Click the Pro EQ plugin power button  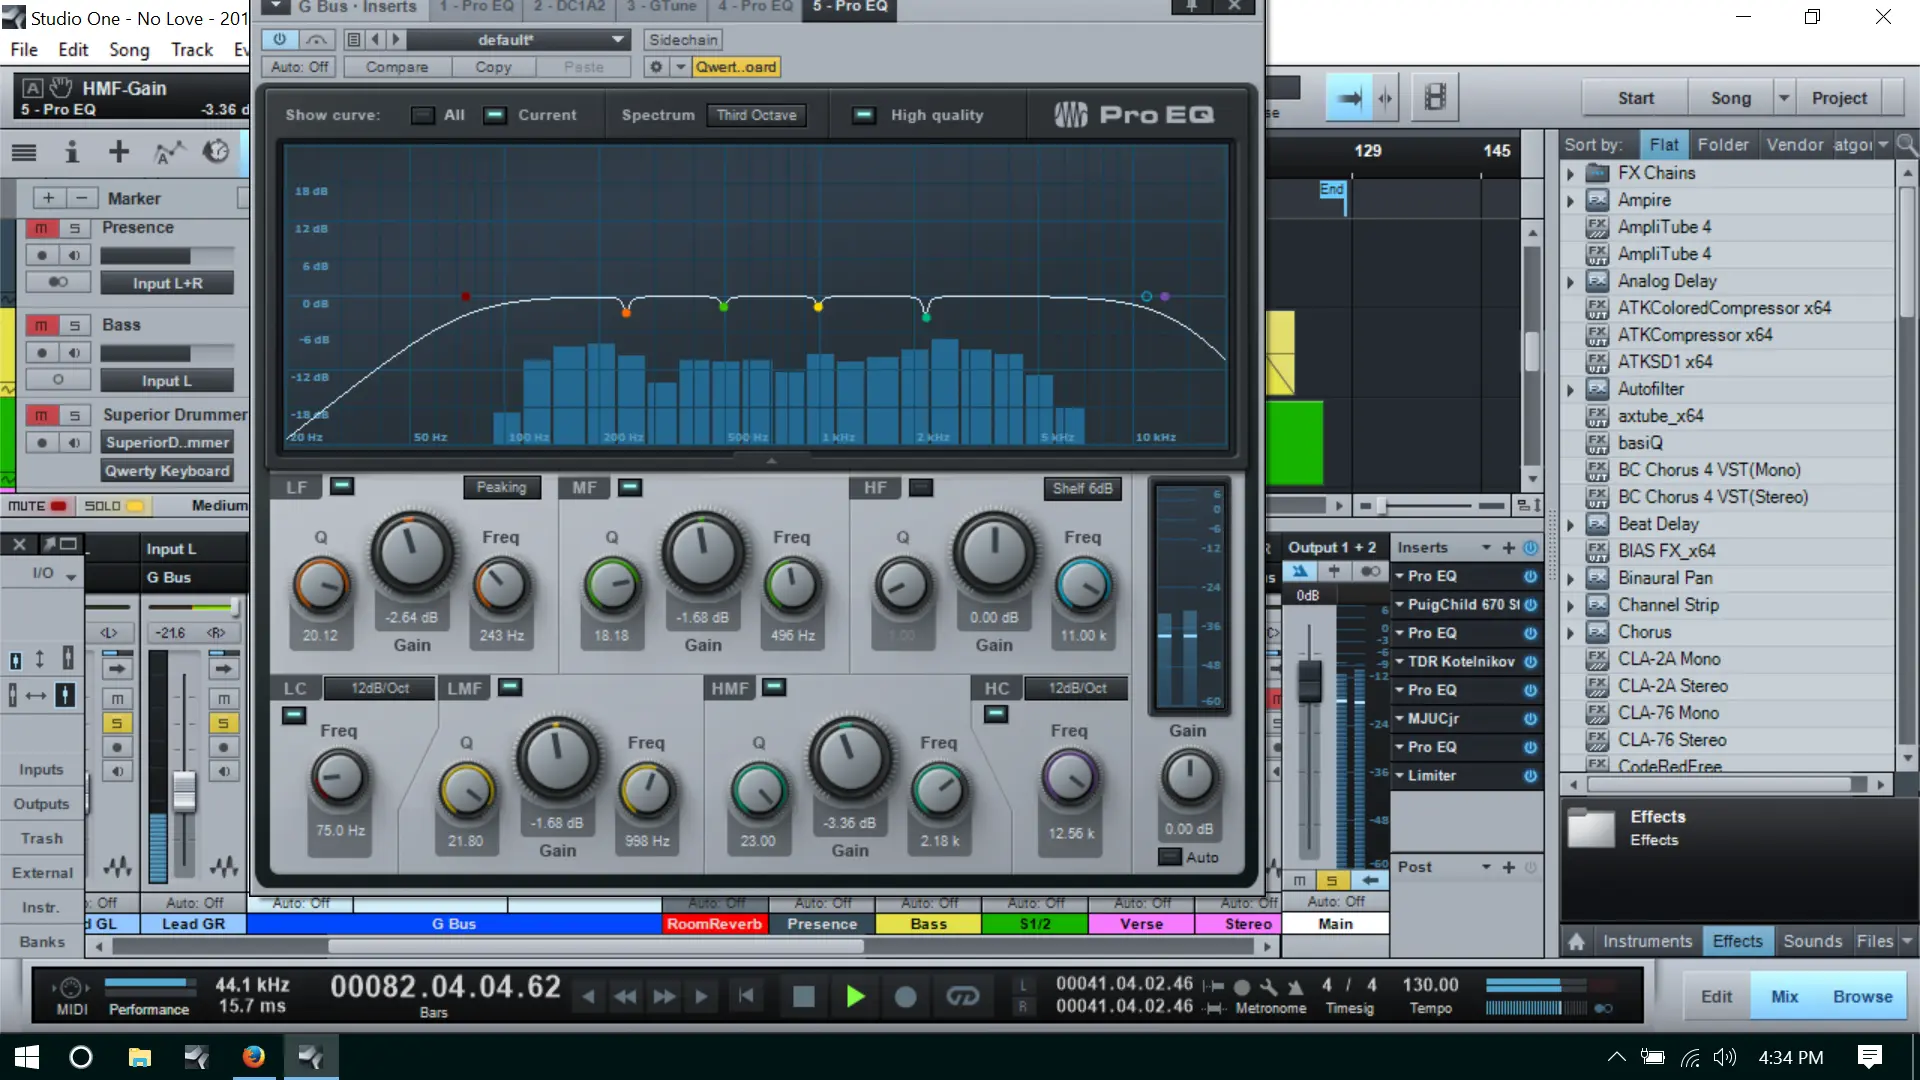pyautogui.click(x=279, y=39)
